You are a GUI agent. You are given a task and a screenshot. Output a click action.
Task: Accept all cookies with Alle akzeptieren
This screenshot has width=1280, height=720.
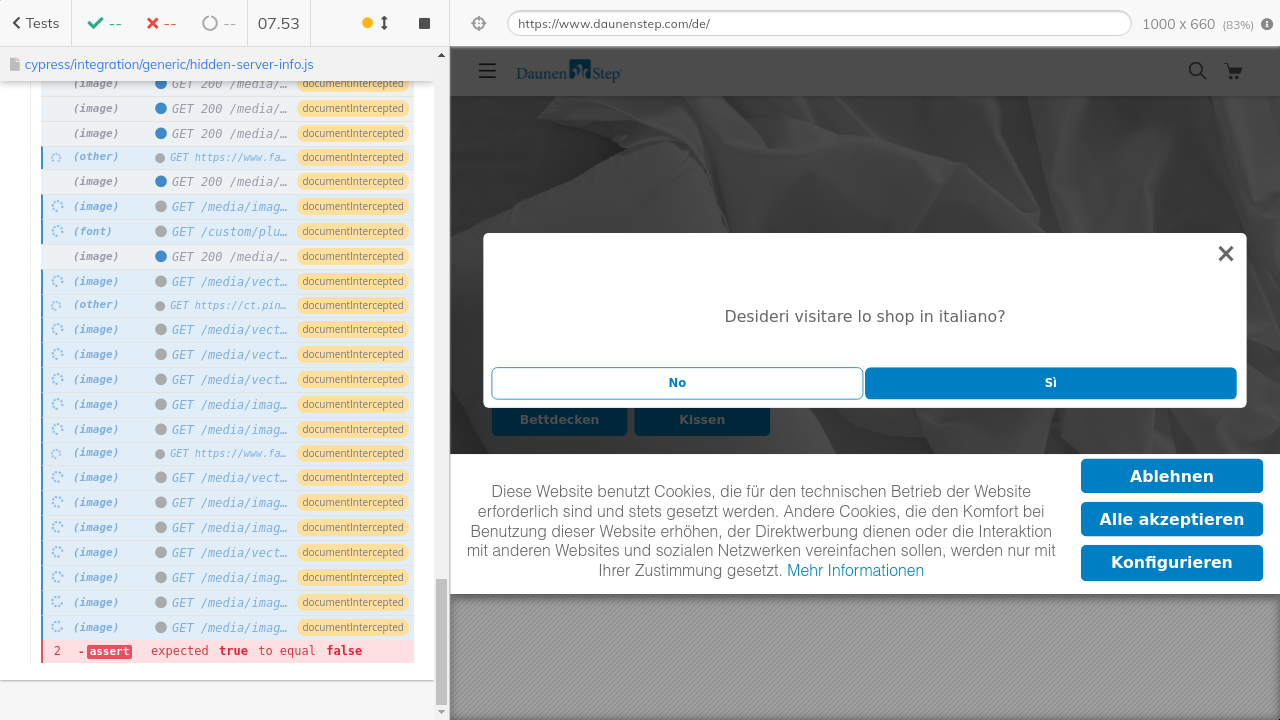click(x=1171, y=519)
